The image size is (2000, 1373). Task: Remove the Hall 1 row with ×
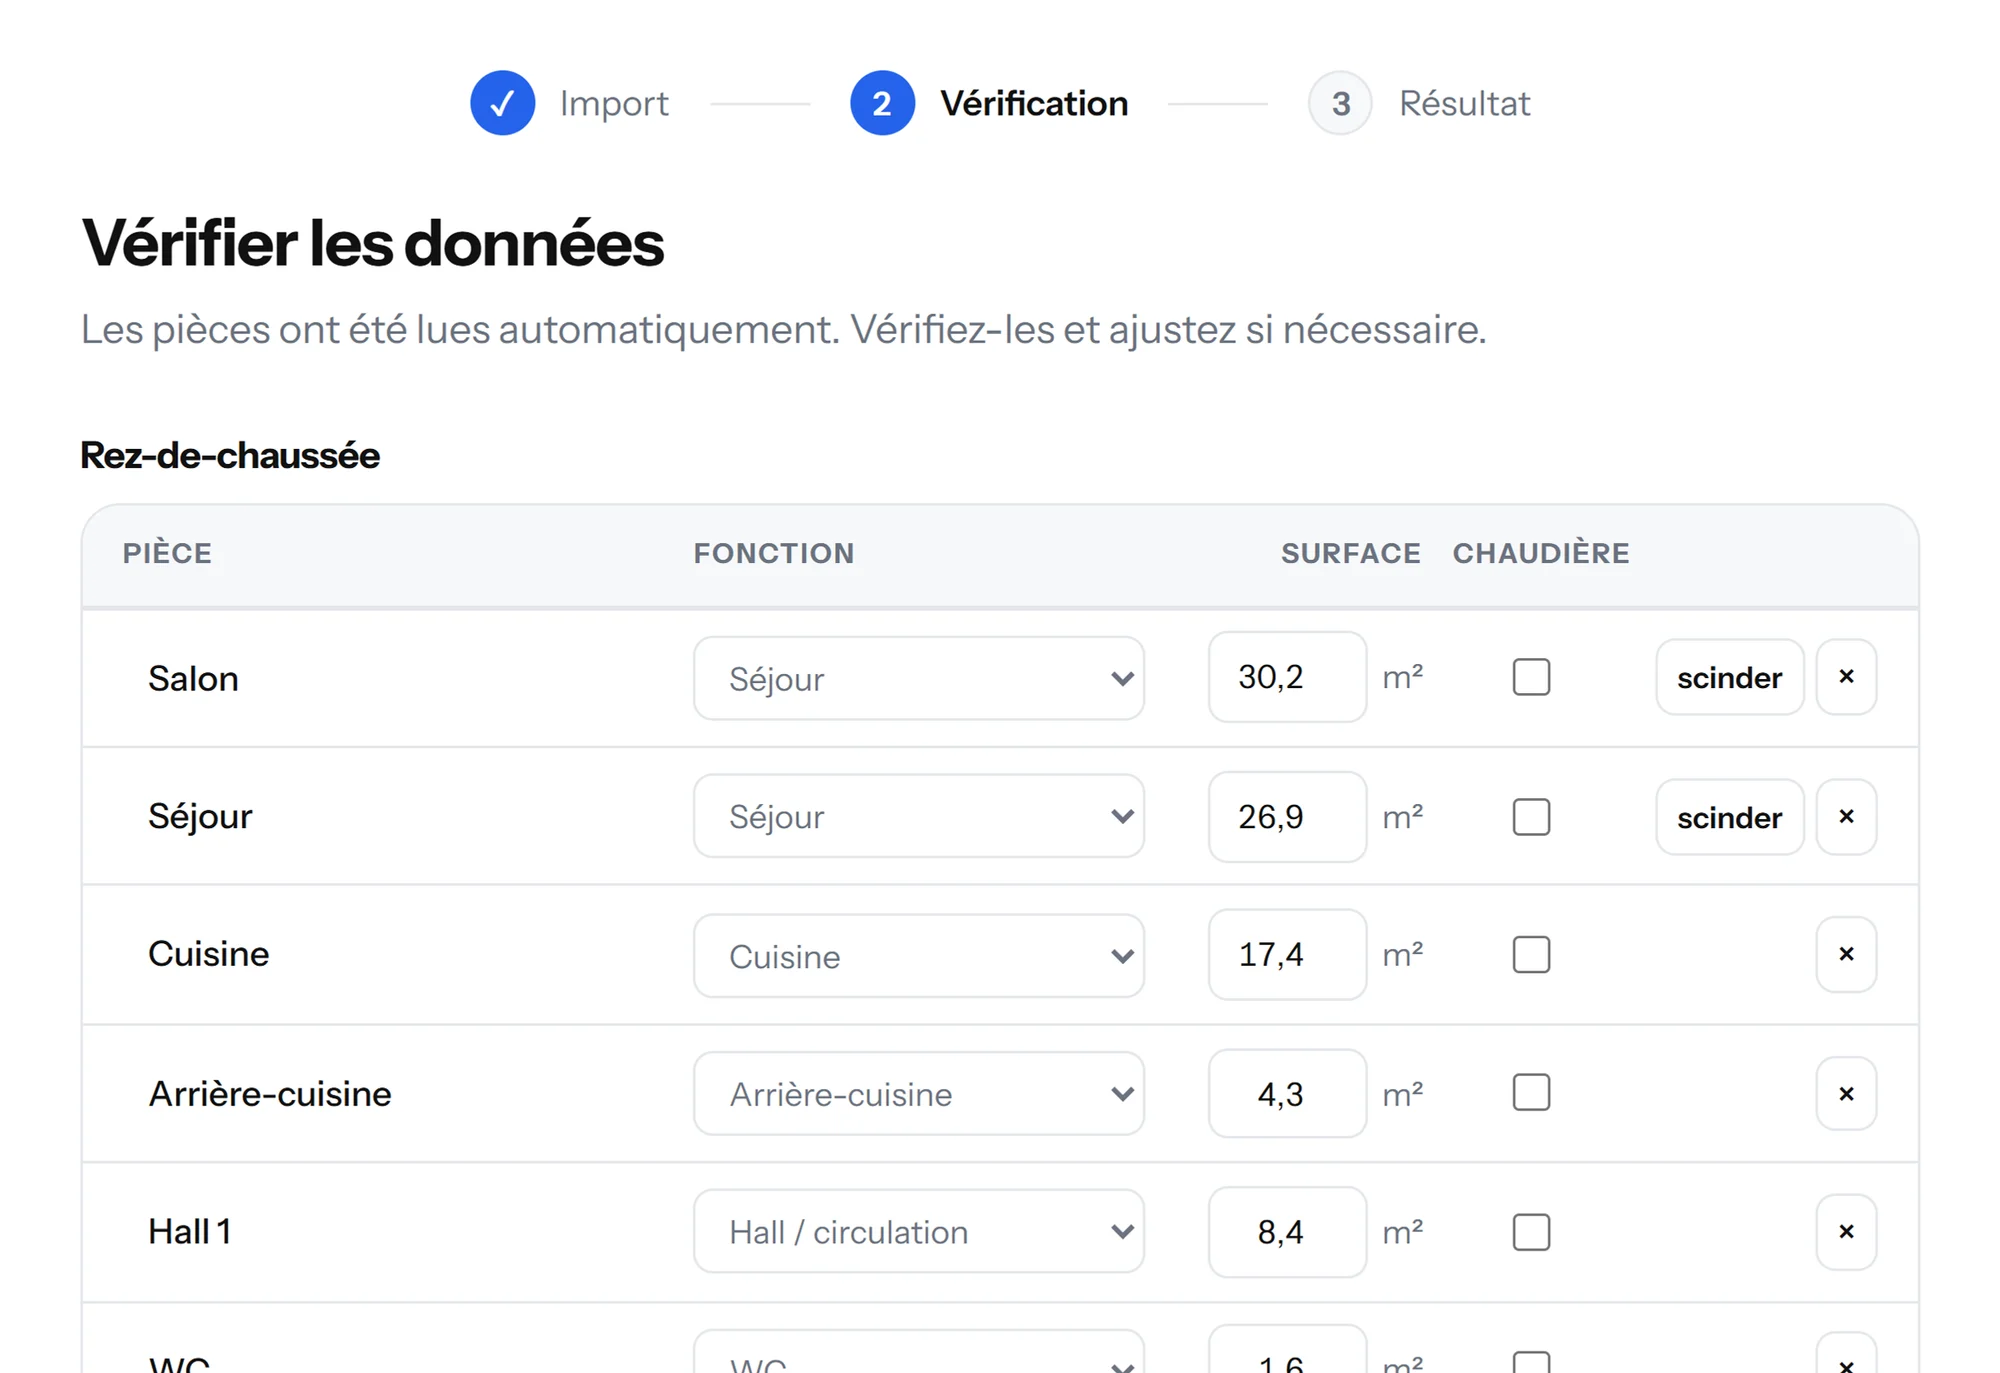[1846, 1232]
